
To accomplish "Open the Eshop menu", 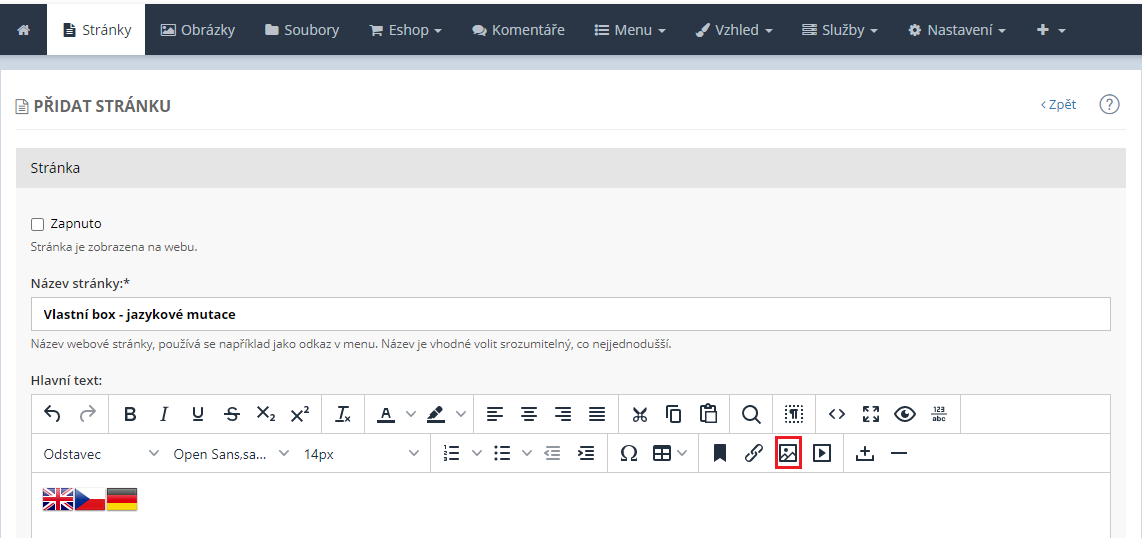I will pyautogui.click(x=405, y=30).
